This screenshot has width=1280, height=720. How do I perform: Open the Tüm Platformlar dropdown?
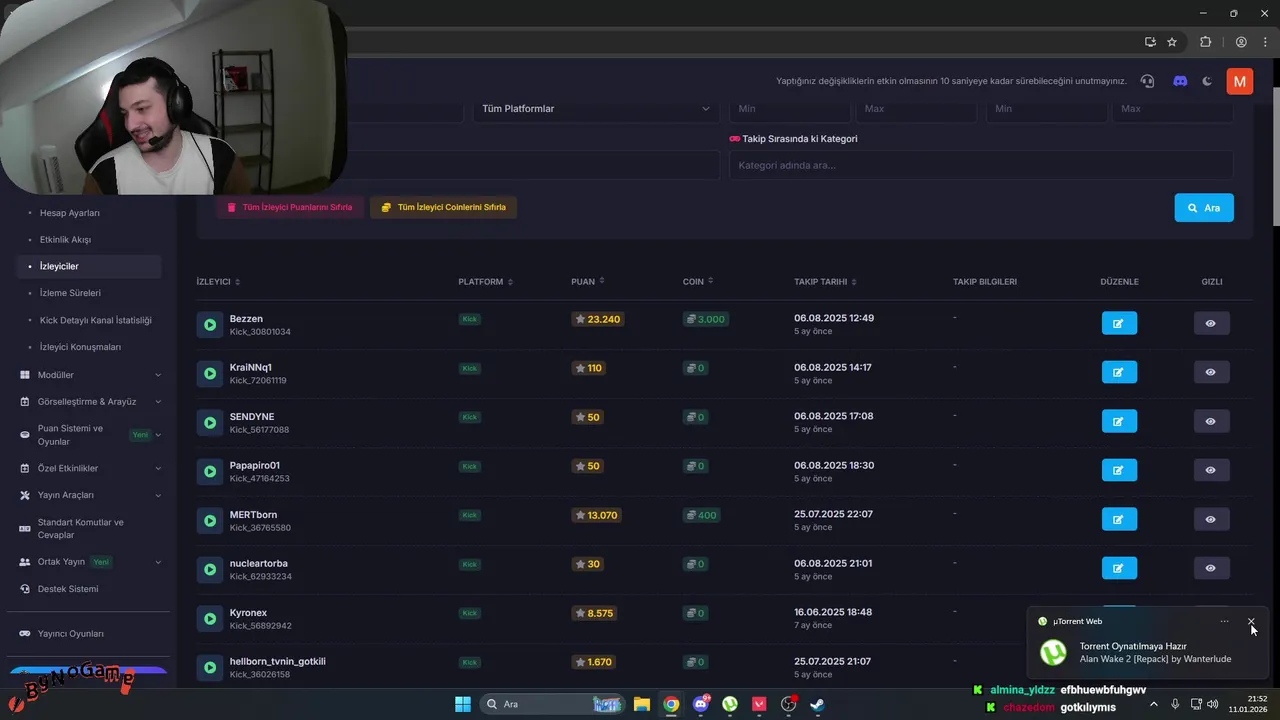click(596, 109)
